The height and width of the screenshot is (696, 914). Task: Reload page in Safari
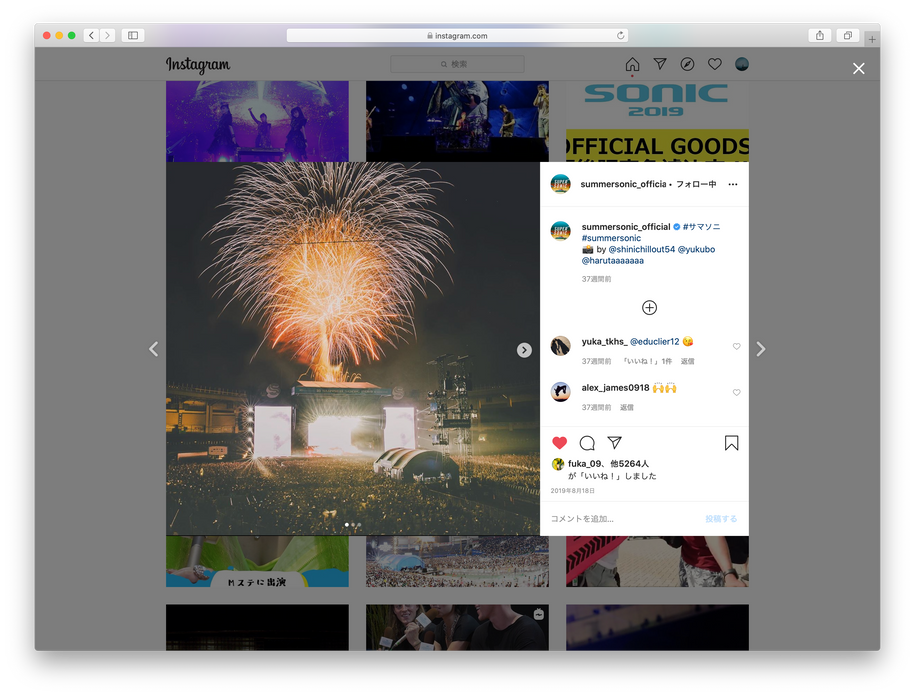pyautogui.click(x=620, y=36)
